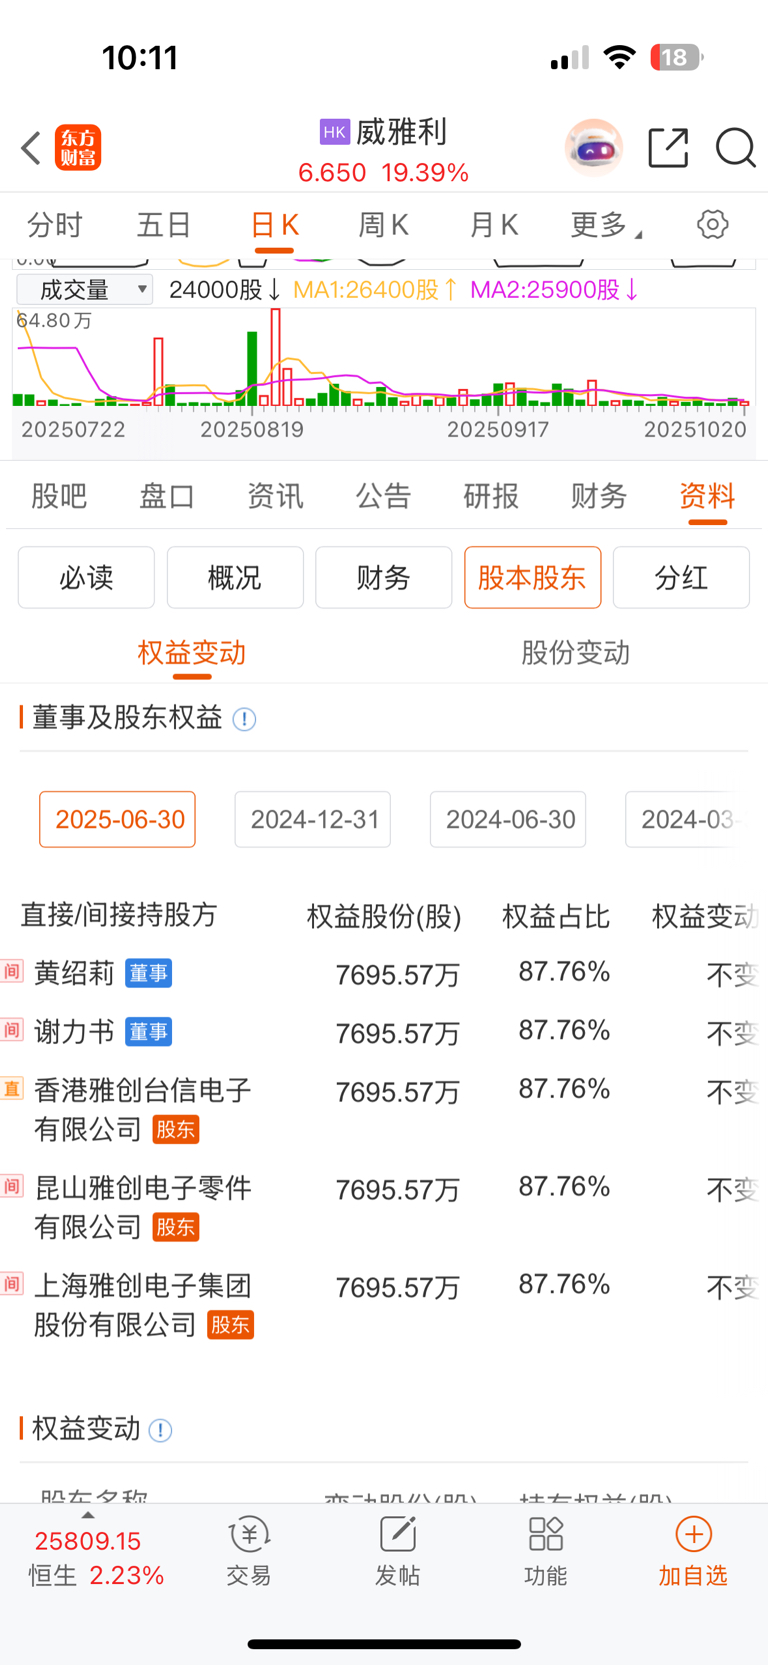Open the 财务 top tab
The image size is (769, 1665).
click(599, 496)
